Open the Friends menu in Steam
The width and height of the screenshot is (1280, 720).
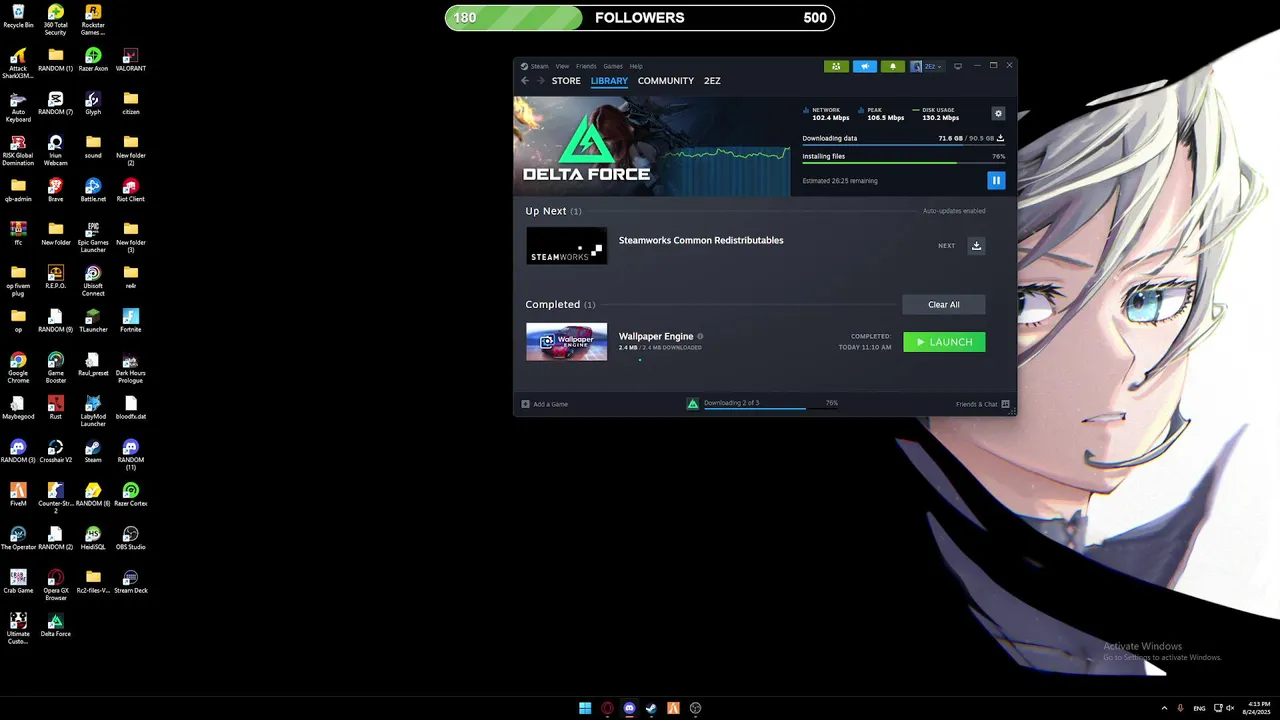click(x=586, y=66)
